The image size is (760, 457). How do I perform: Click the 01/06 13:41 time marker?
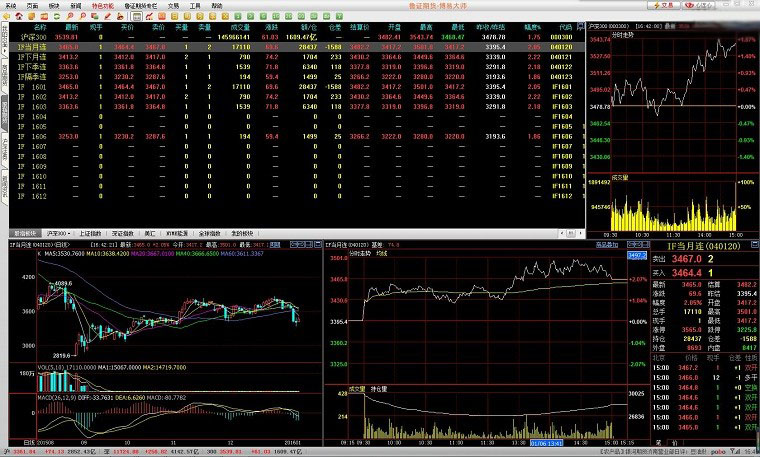point(546,443)
